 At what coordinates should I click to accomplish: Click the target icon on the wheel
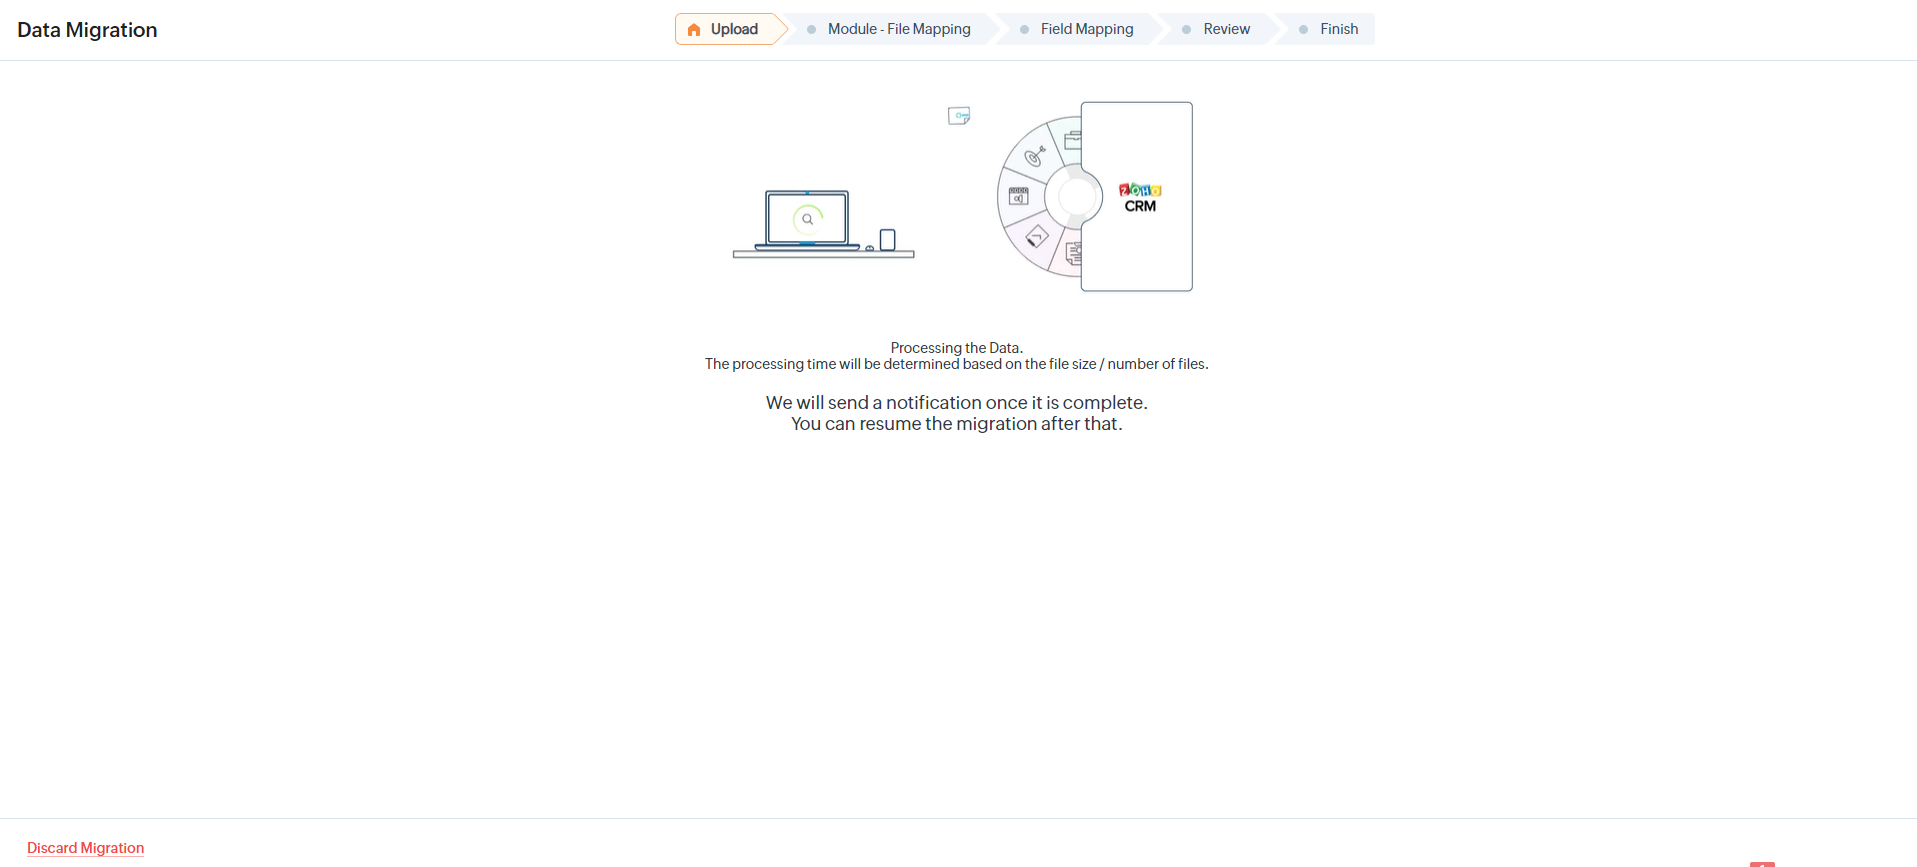point(1035,156)
